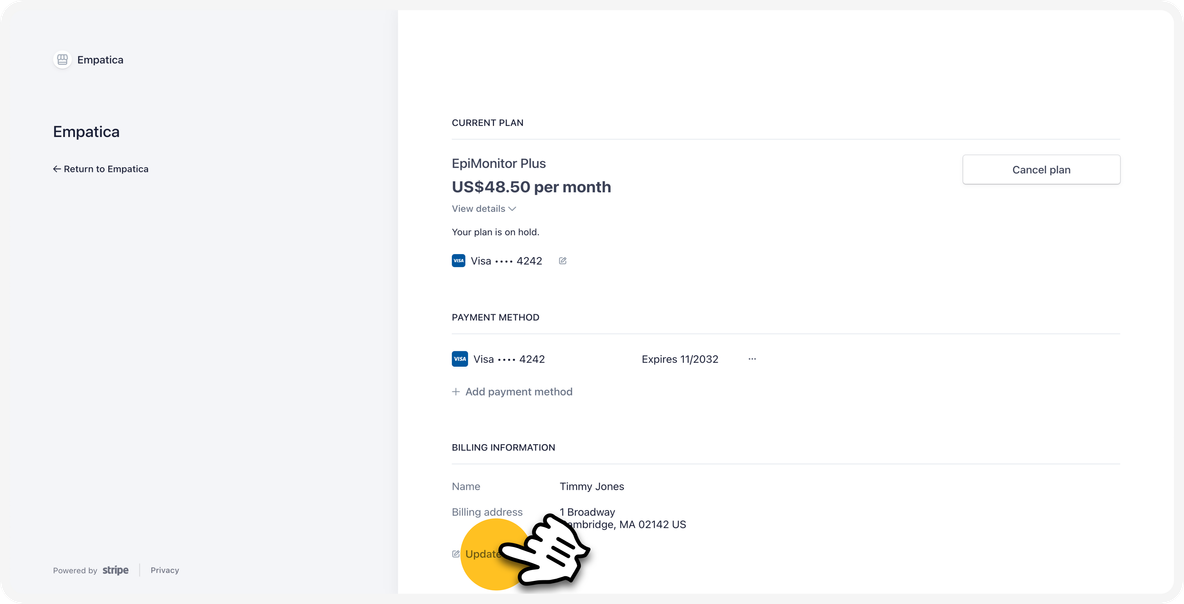Click the BILLING INFORMATION heading
Image resolution: width=1184 pixels, height=604 pixels.
504,448
